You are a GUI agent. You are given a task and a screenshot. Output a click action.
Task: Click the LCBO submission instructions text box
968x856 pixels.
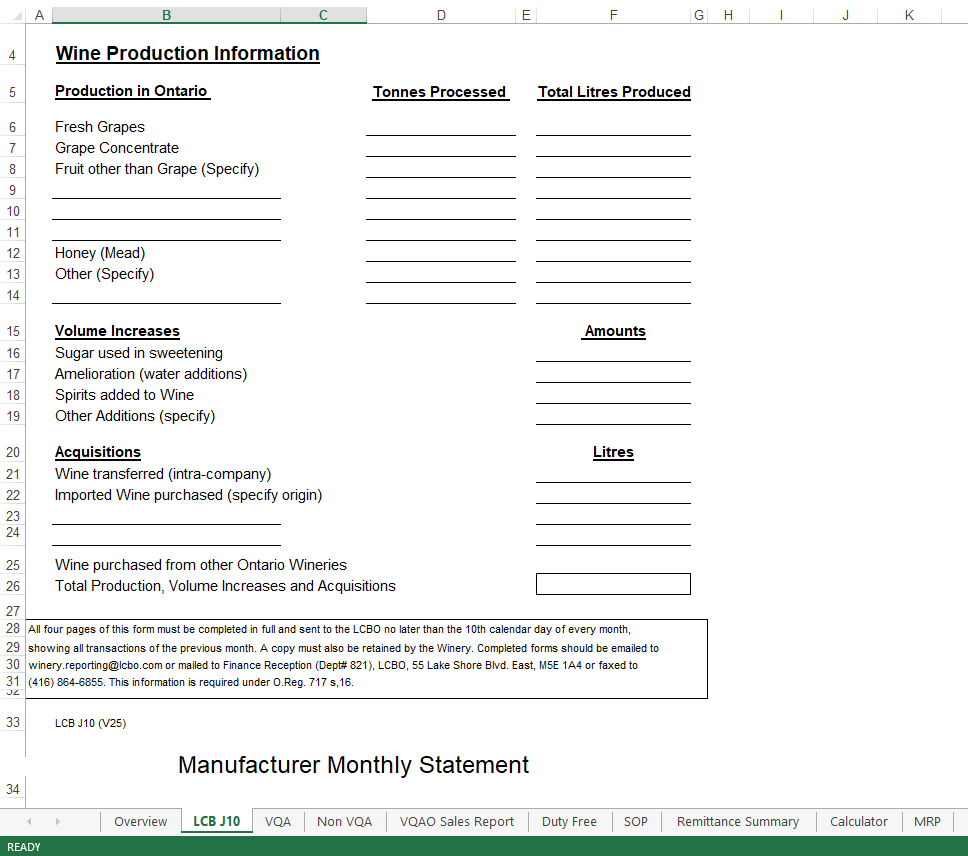(366, 659)
